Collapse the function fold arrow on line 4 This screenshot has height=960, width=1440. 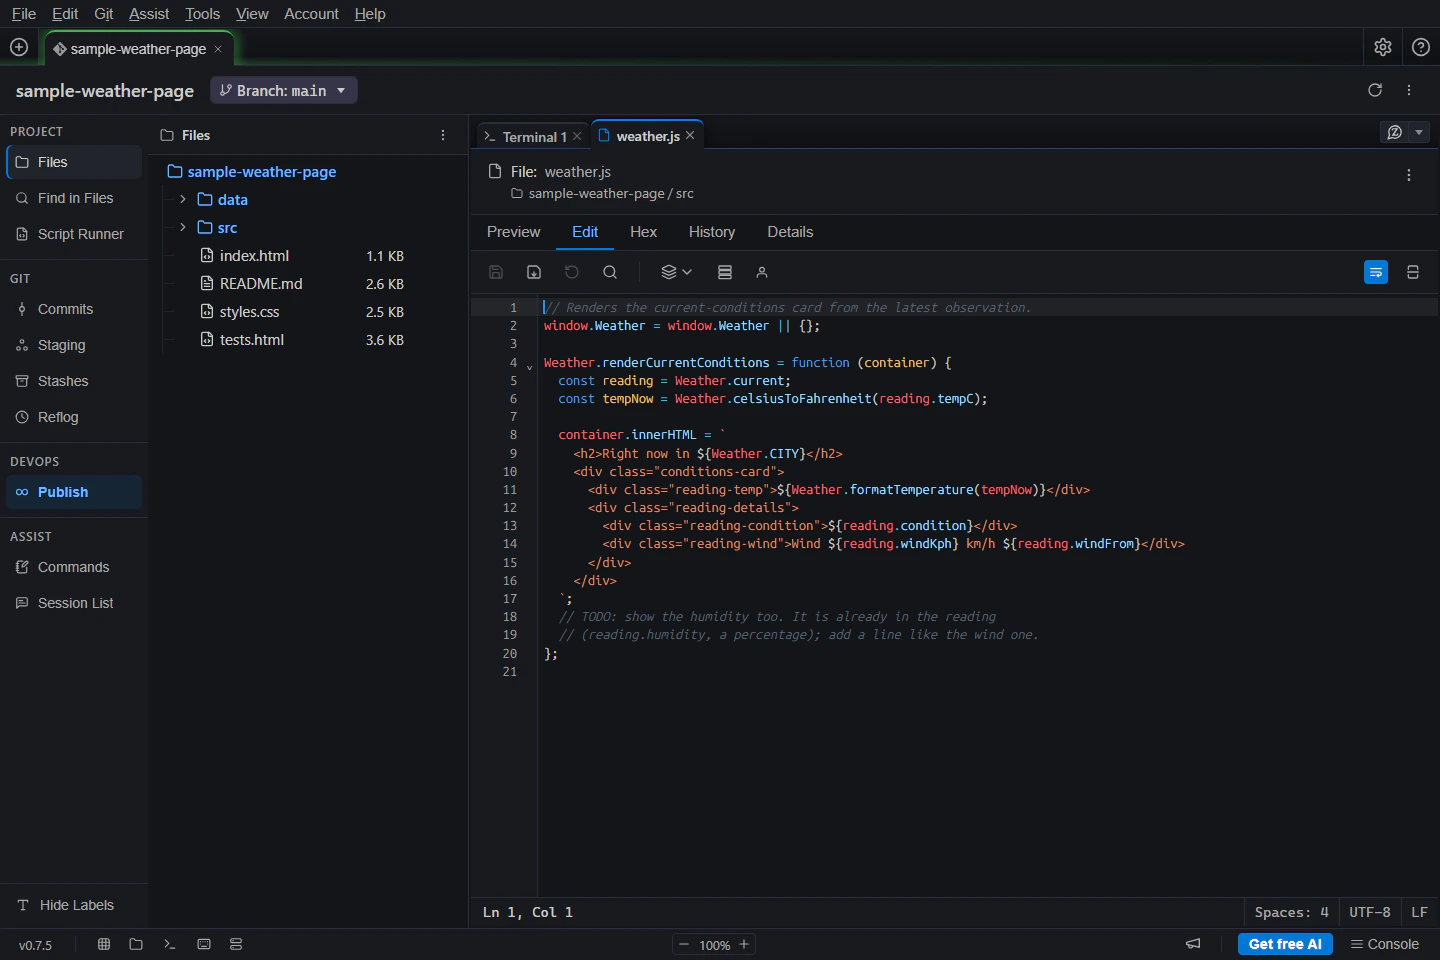click(x=529, y=366)
